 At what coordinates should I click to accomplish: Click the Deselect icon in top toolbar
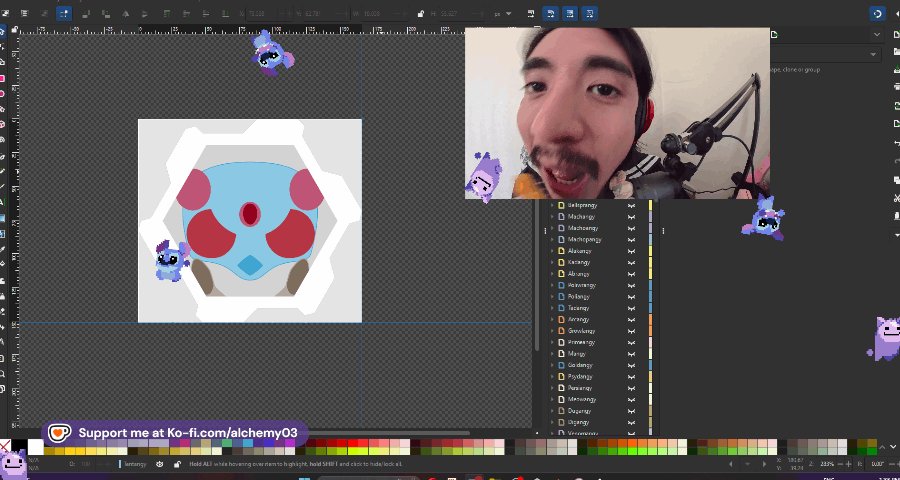pyautogui.click(x=44, y=13)
